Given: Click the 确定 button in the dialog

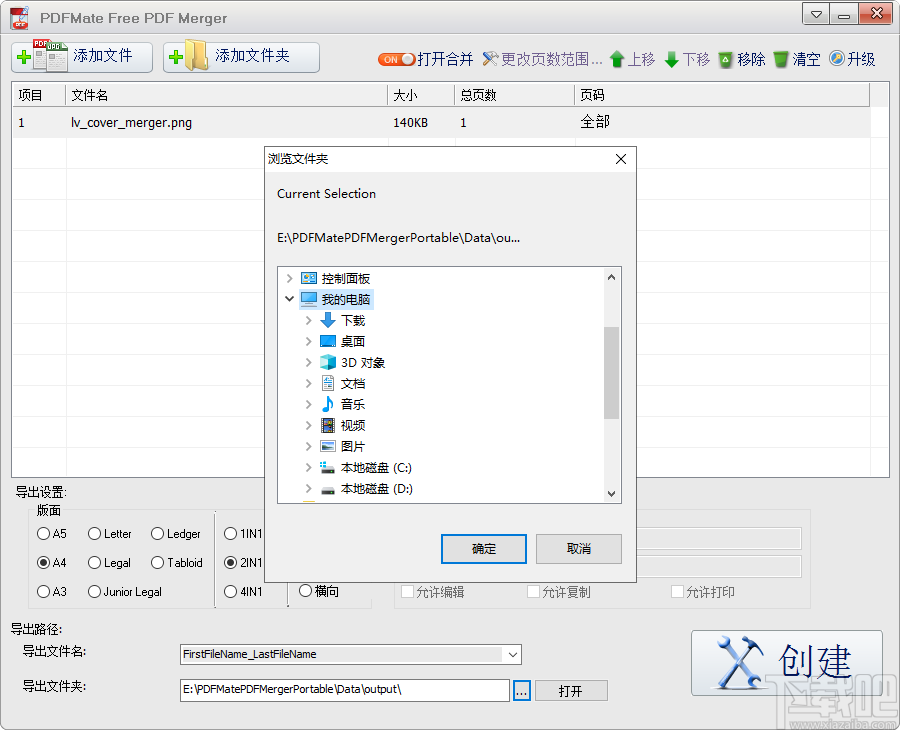Looking at the screenshot, I should (484, 548).
